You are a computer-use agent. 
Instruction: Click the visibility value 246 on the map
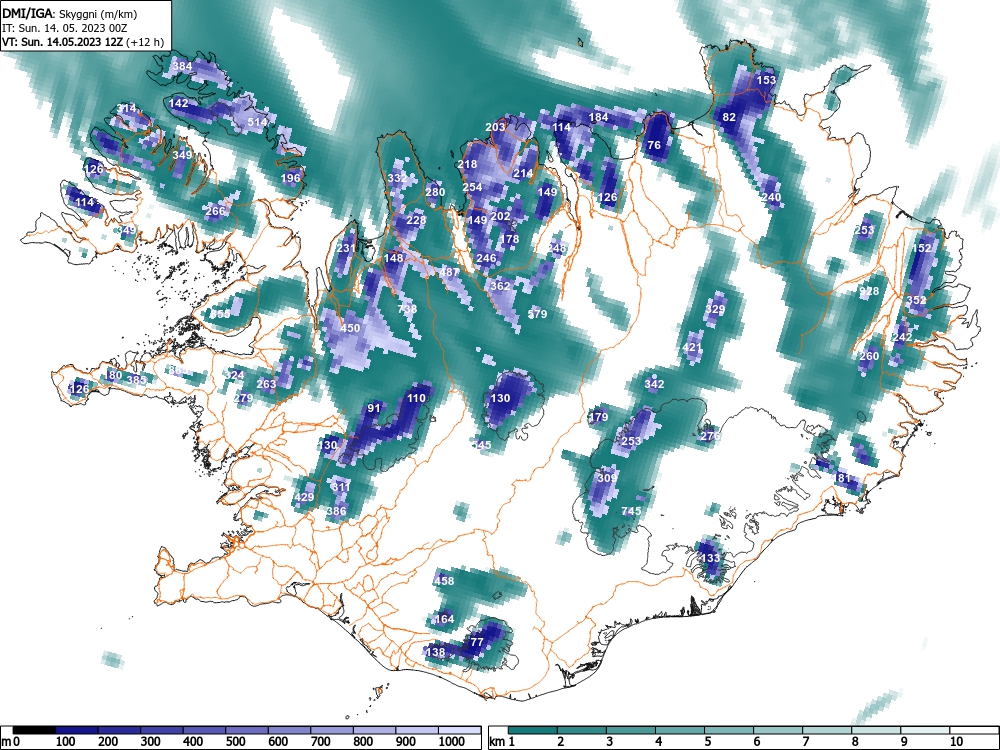[x=486, y=258]
